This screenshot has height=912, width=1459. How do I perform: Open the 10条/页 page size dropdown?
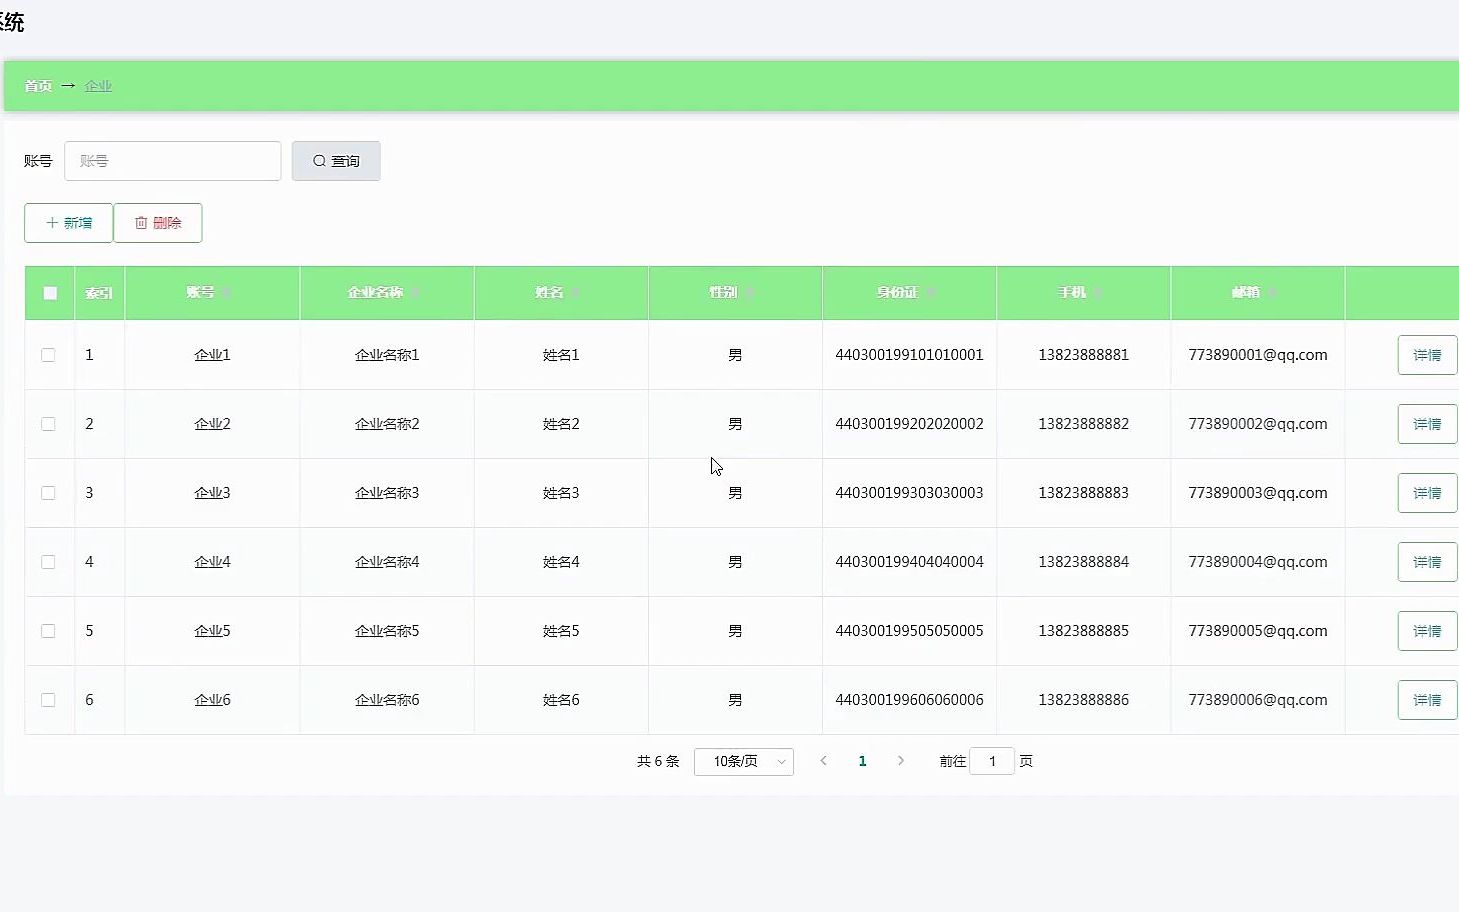[x=744, y=762]
